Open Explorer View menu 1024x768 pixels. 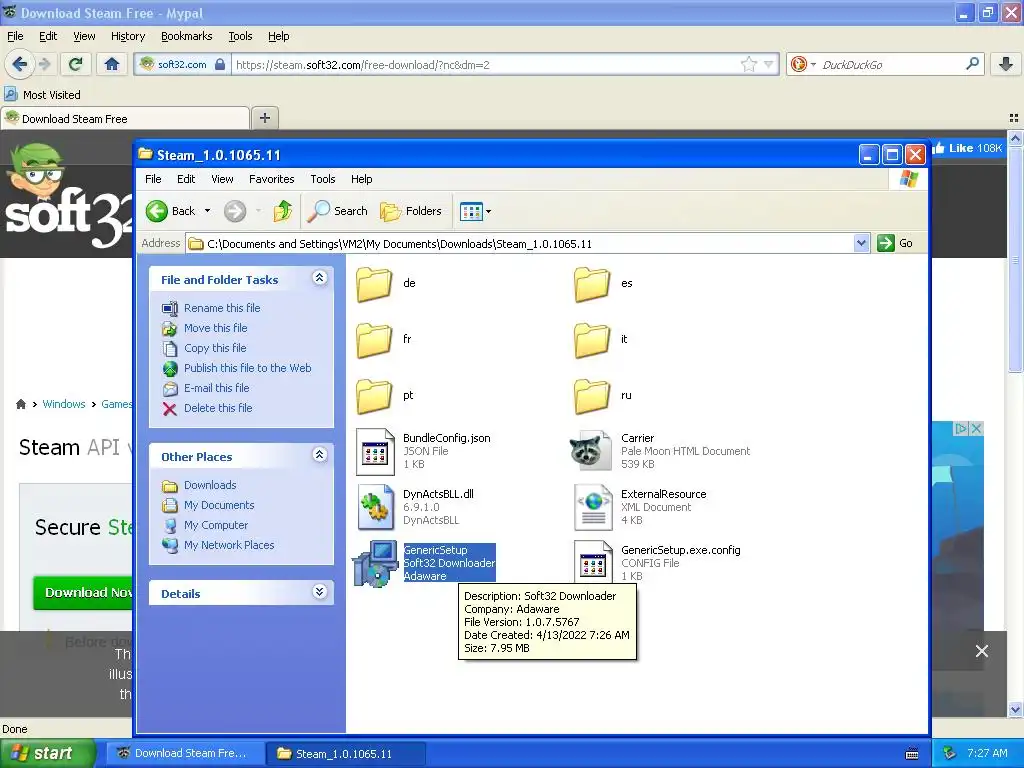coord(222,179)
